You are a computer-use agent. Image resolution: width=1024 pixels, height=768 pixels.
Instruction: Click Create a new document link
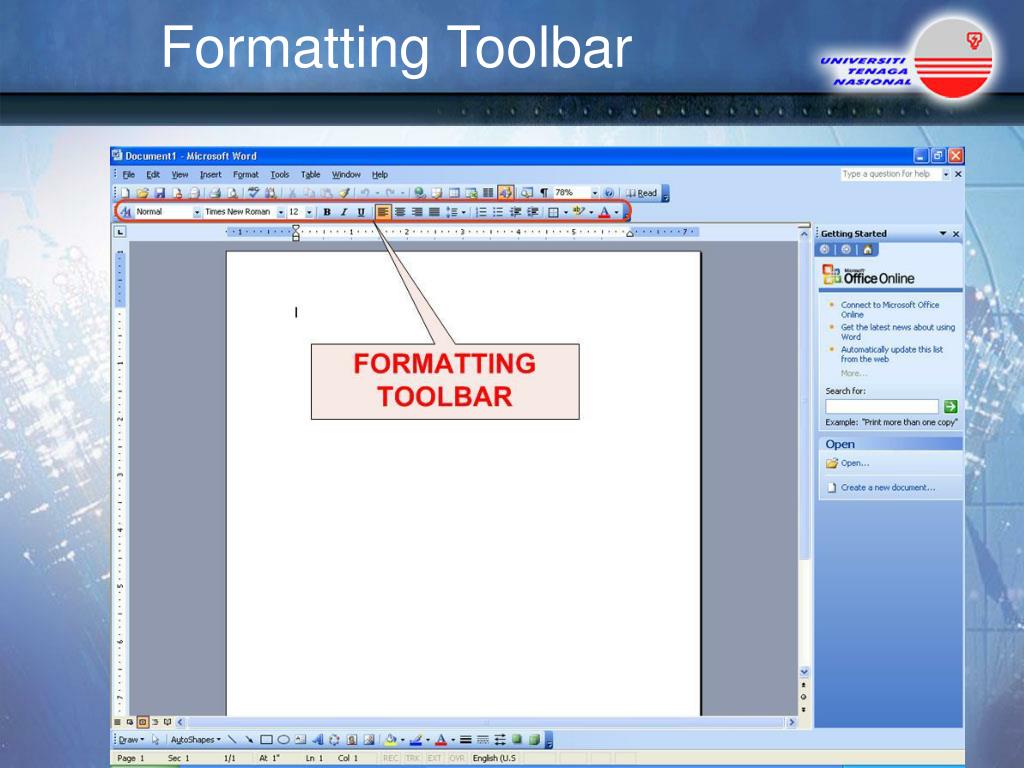pyautogui.click(x=888, y=487)
